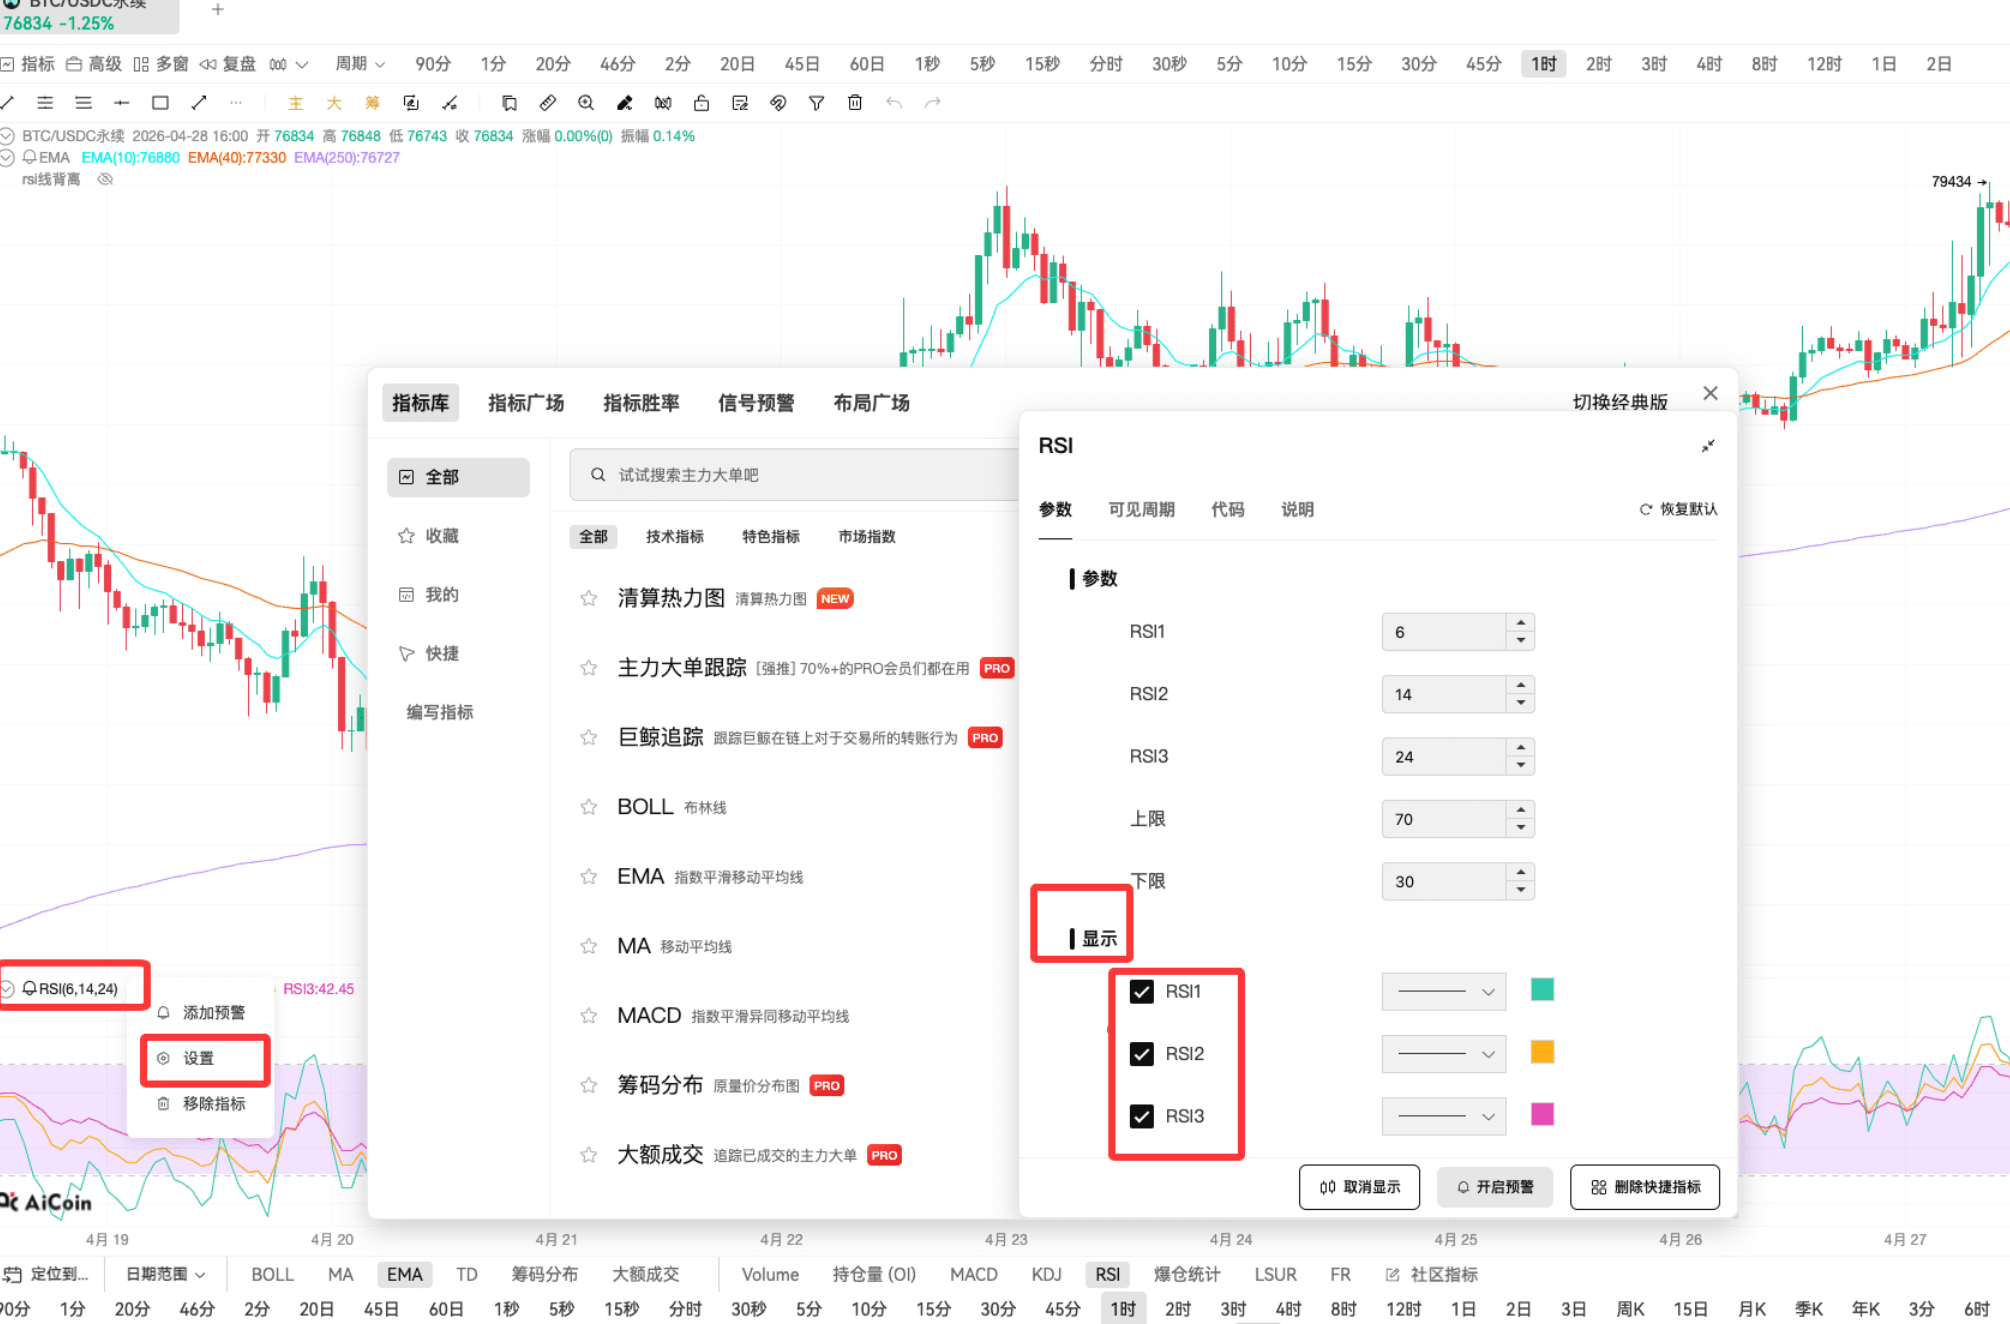Viewport: 2010px width, 1324px height.
Task: Switch to the 指标广场 tab
Action: (x=526, y=402)
